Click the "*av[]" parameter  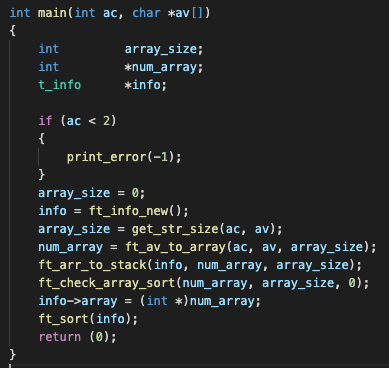point(185,13)
